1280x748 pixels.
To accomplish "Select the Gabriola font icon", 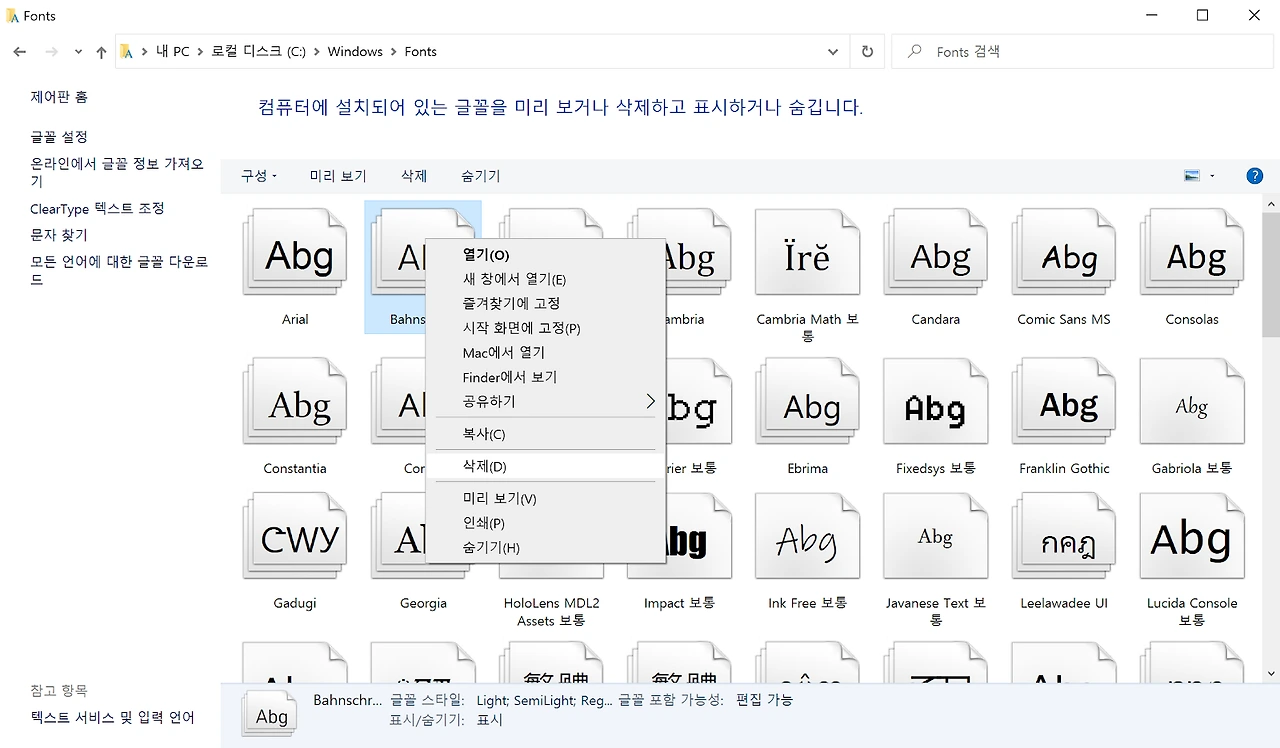I will 1192,402.
